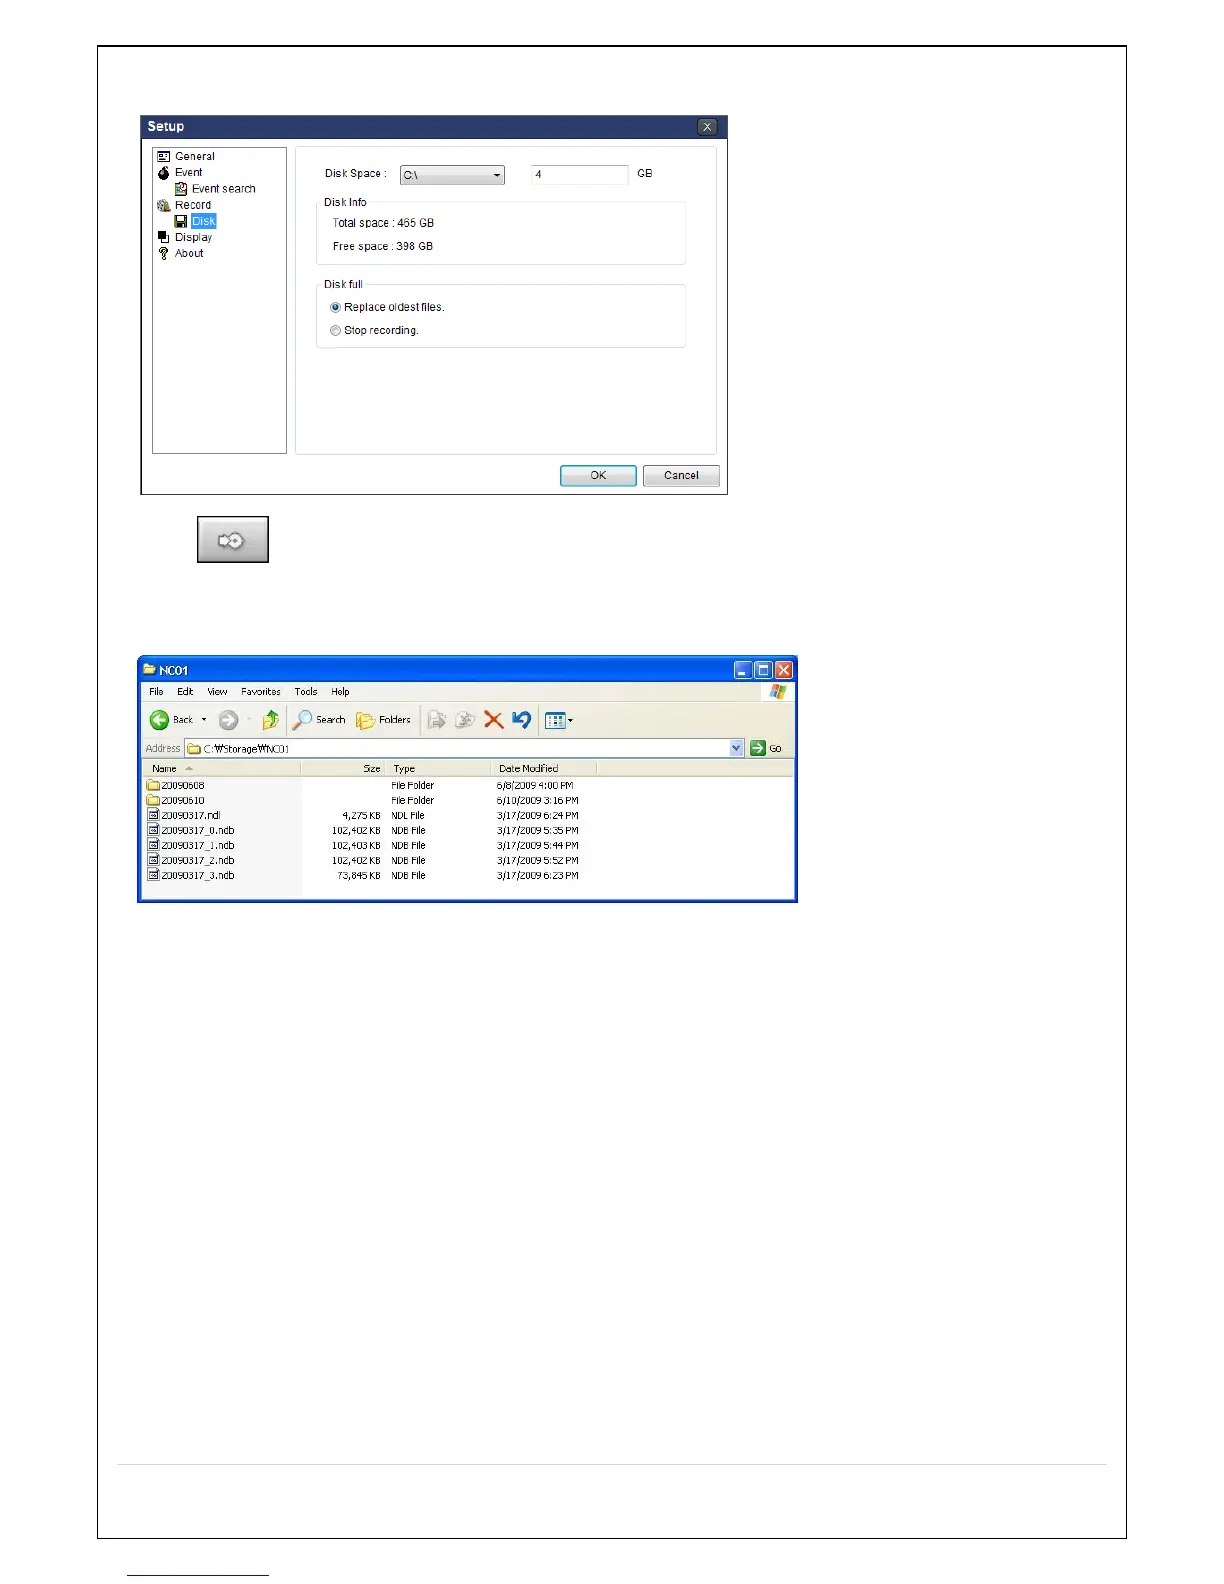Maximize the NC01 window
This screenshot has height=1584, width=1224.
(x=763, y=670)
